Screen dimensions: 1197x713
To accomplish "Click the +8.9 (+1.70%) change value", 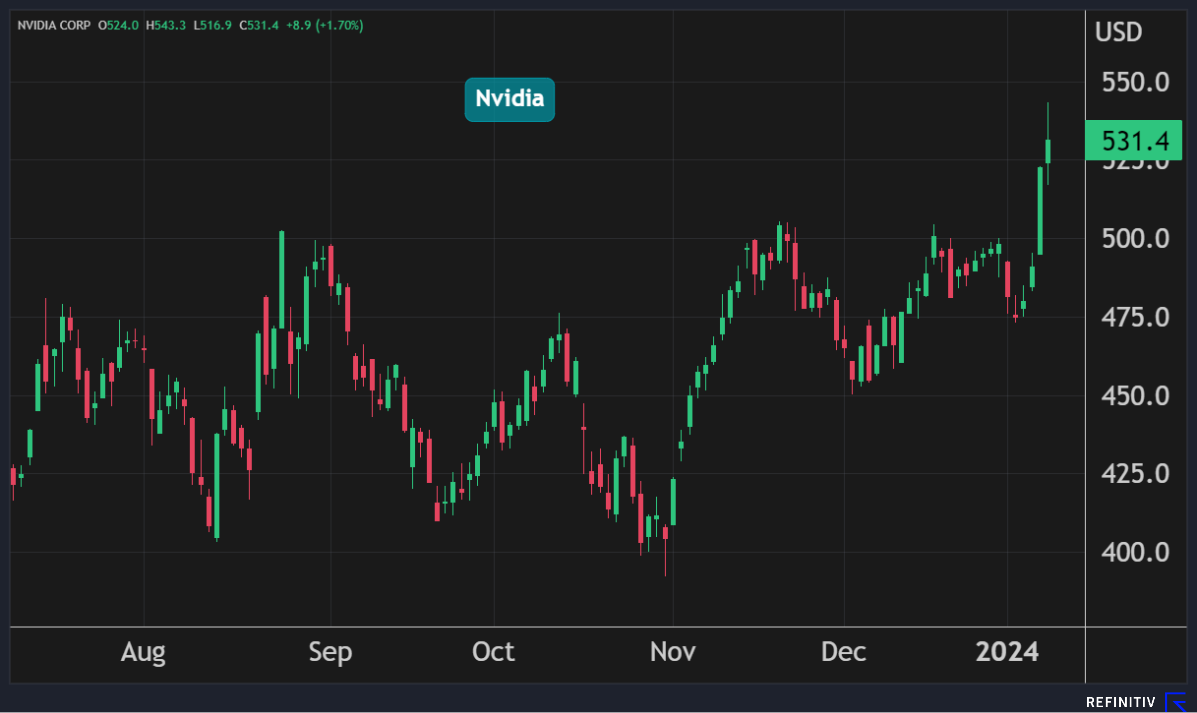I will pos(323,25).
